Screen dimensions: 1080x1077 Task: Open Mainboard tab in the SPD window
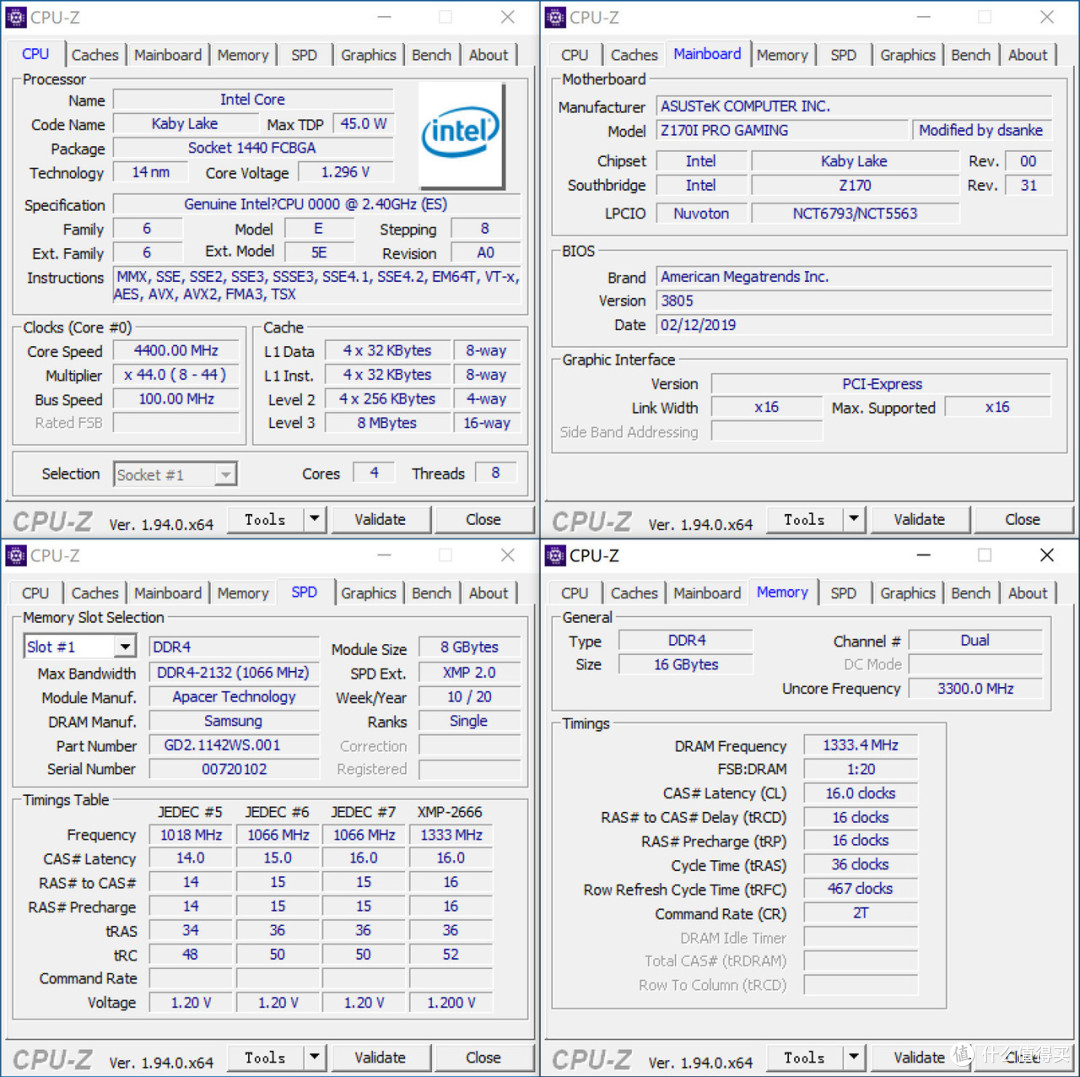tap(168, 593)
